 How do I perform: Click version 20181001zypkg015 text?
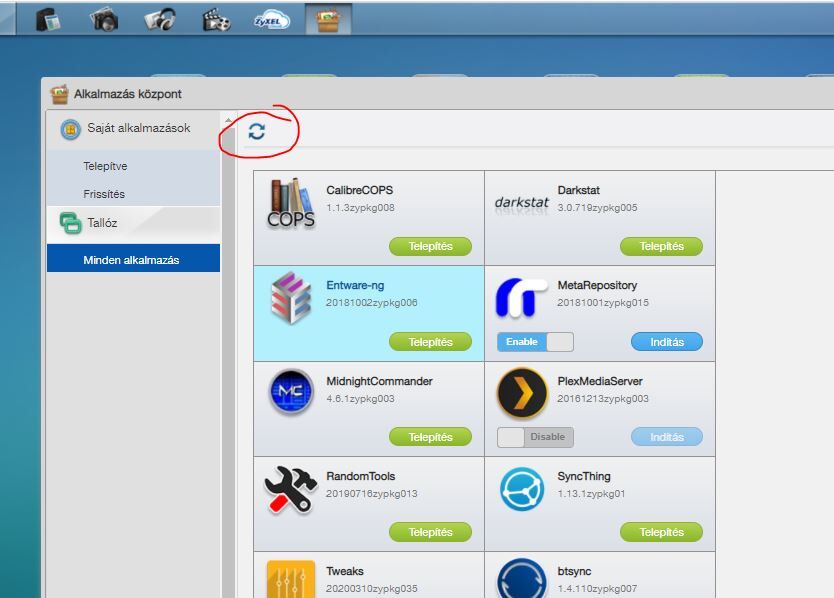(x=603, y=303)
